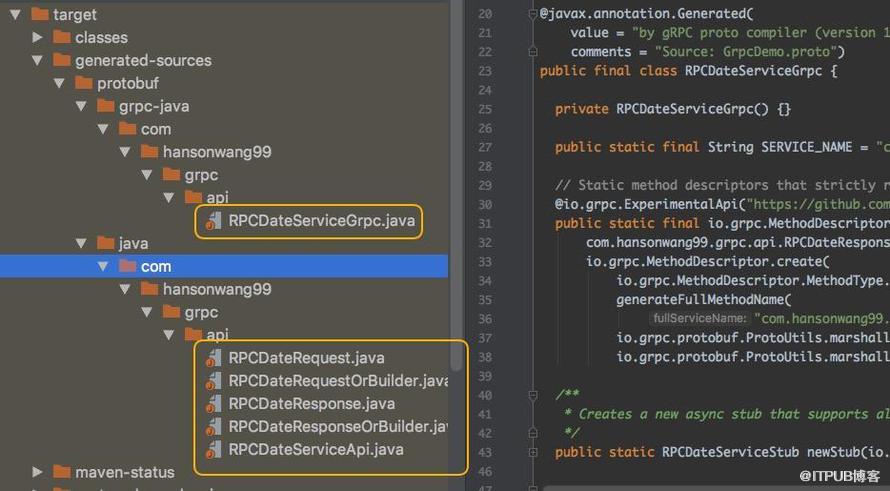Select the maven-status tree row
Screen dimensions: 890x491
point(224,472)
